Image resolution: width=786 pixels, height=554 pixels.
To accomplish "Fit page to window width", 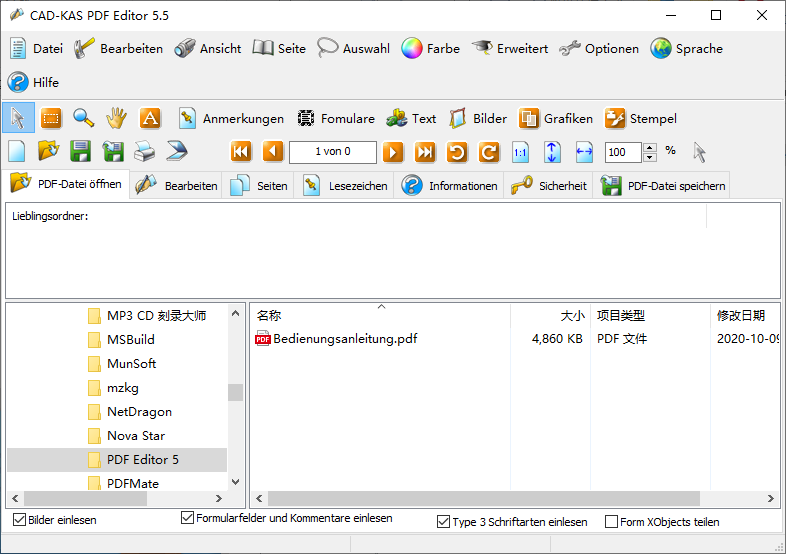I will coord(584,152).
